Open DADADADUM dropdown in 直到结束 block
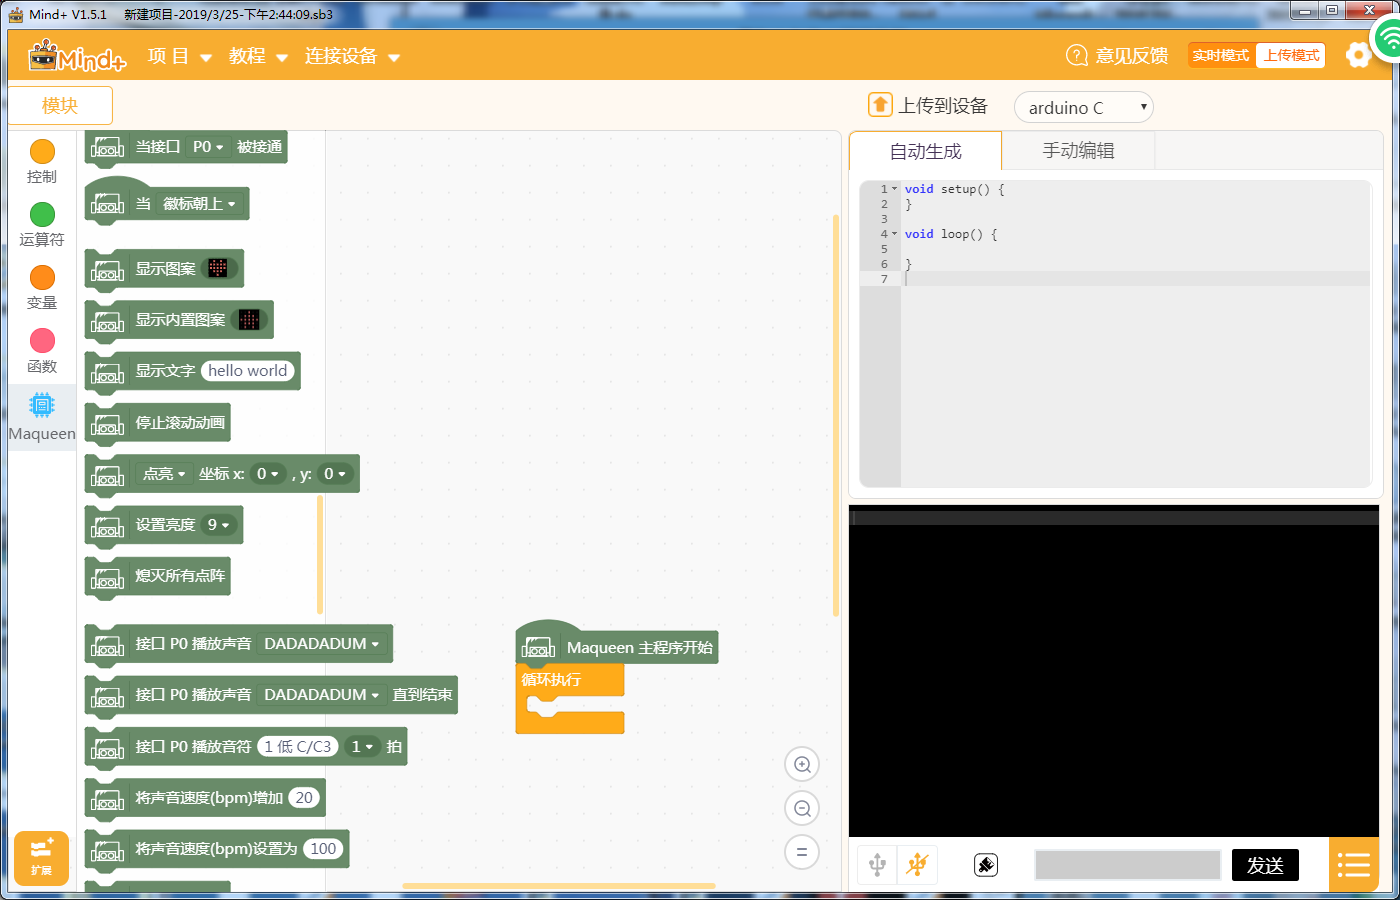Viewport: 1400px width, 900px height. click(x=322, y=695)
